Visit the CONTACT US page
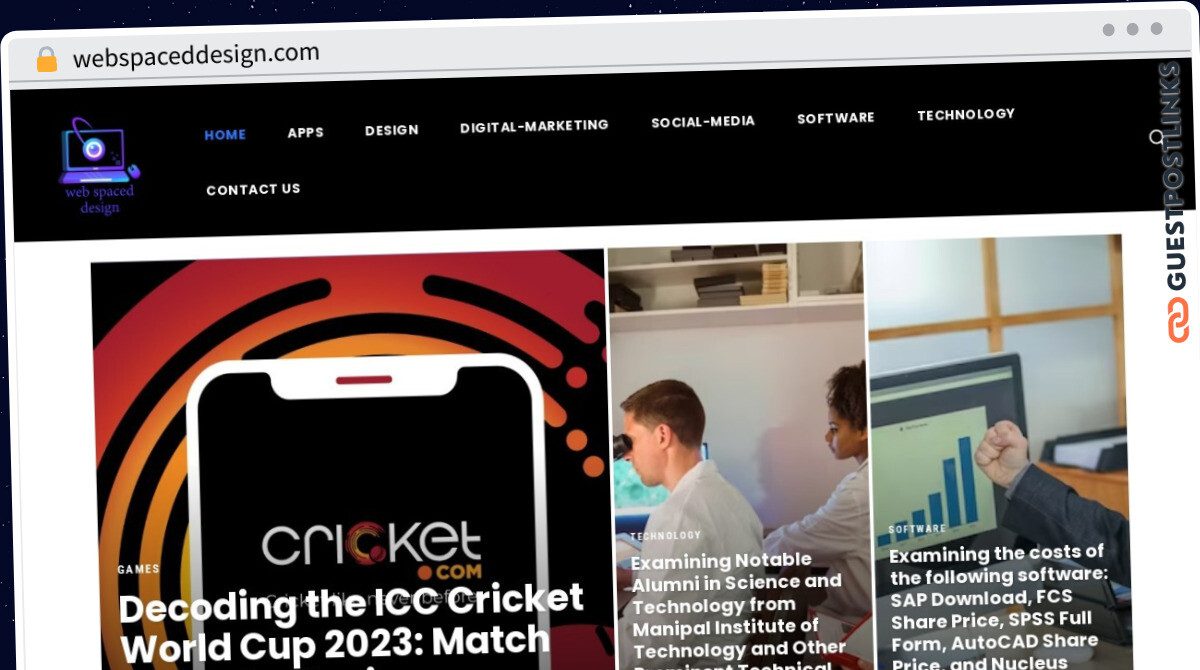Image resolution: width=1200 pixels, height=670 pixels. click(253, 189)
